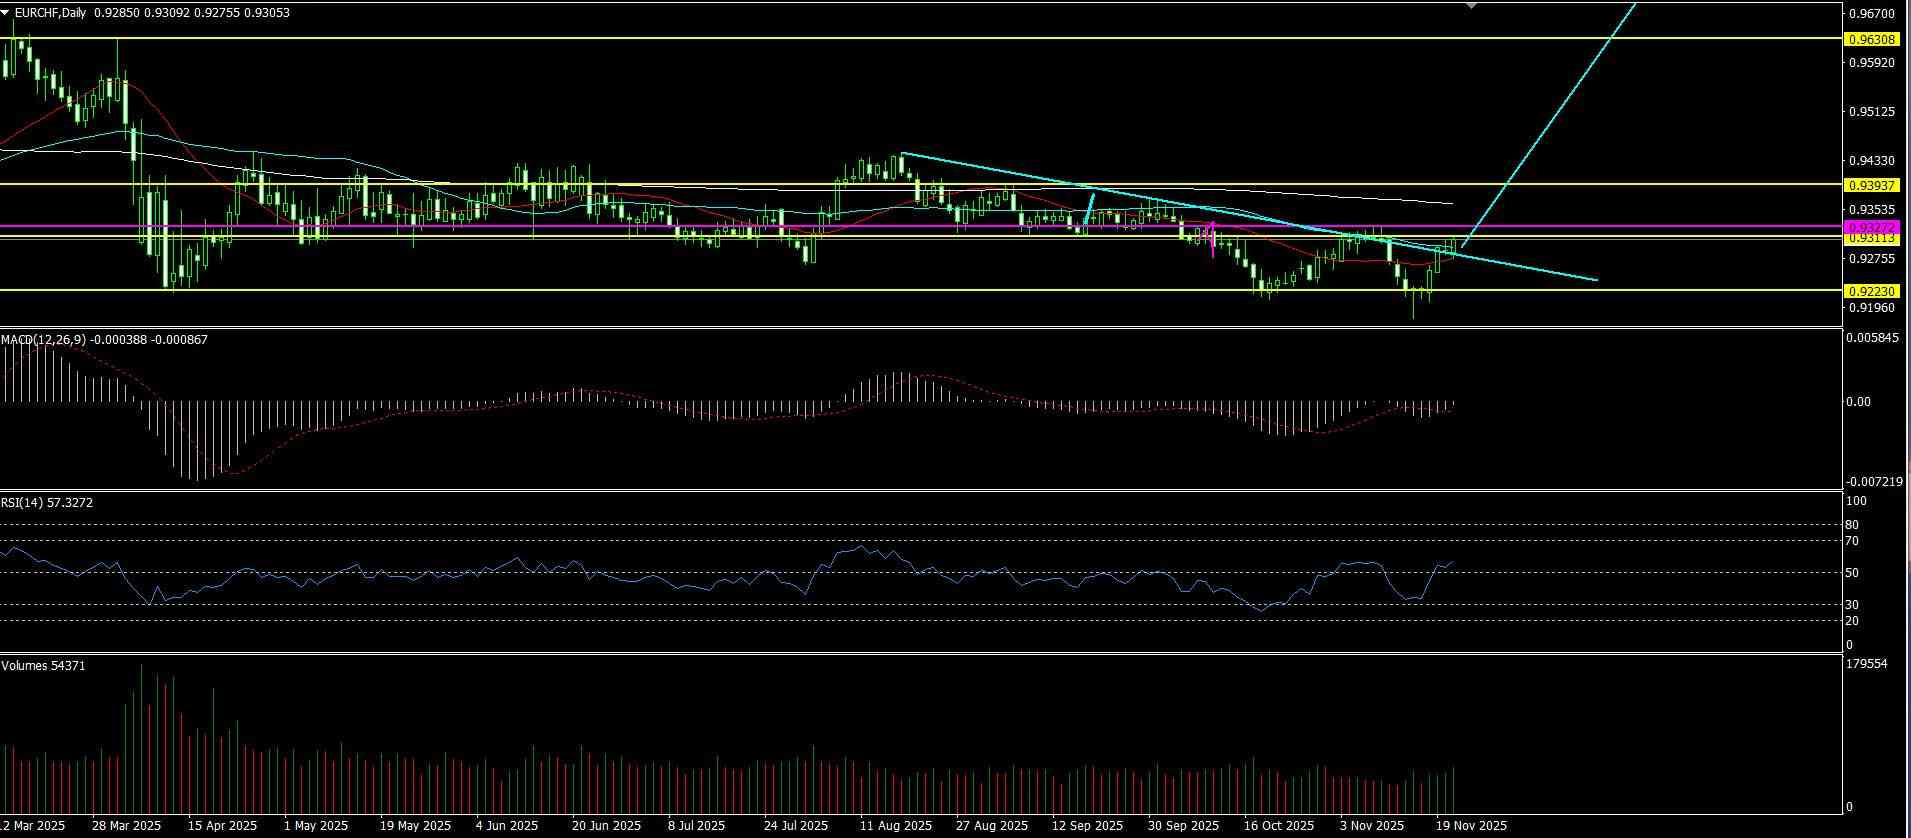Click the 0.93535 price scale value
1911x838 pixels.
pos(1872,210)
